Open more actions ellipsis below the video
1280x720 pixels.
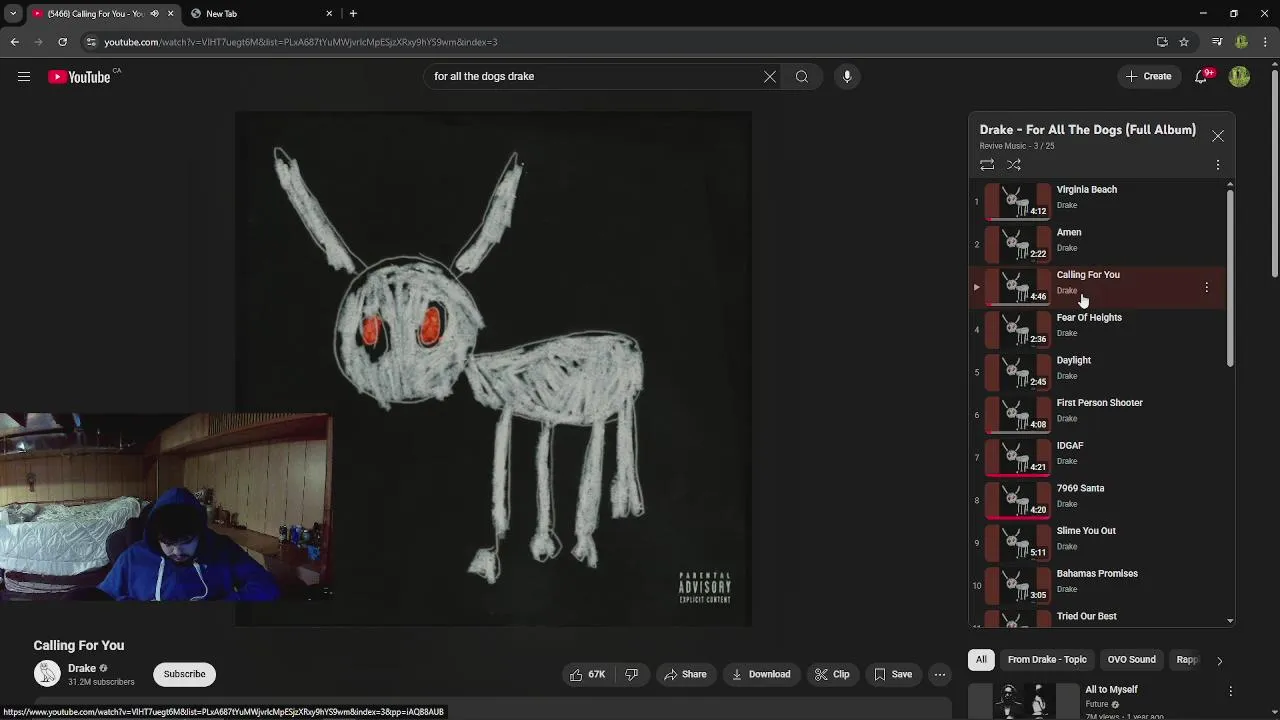940,674
